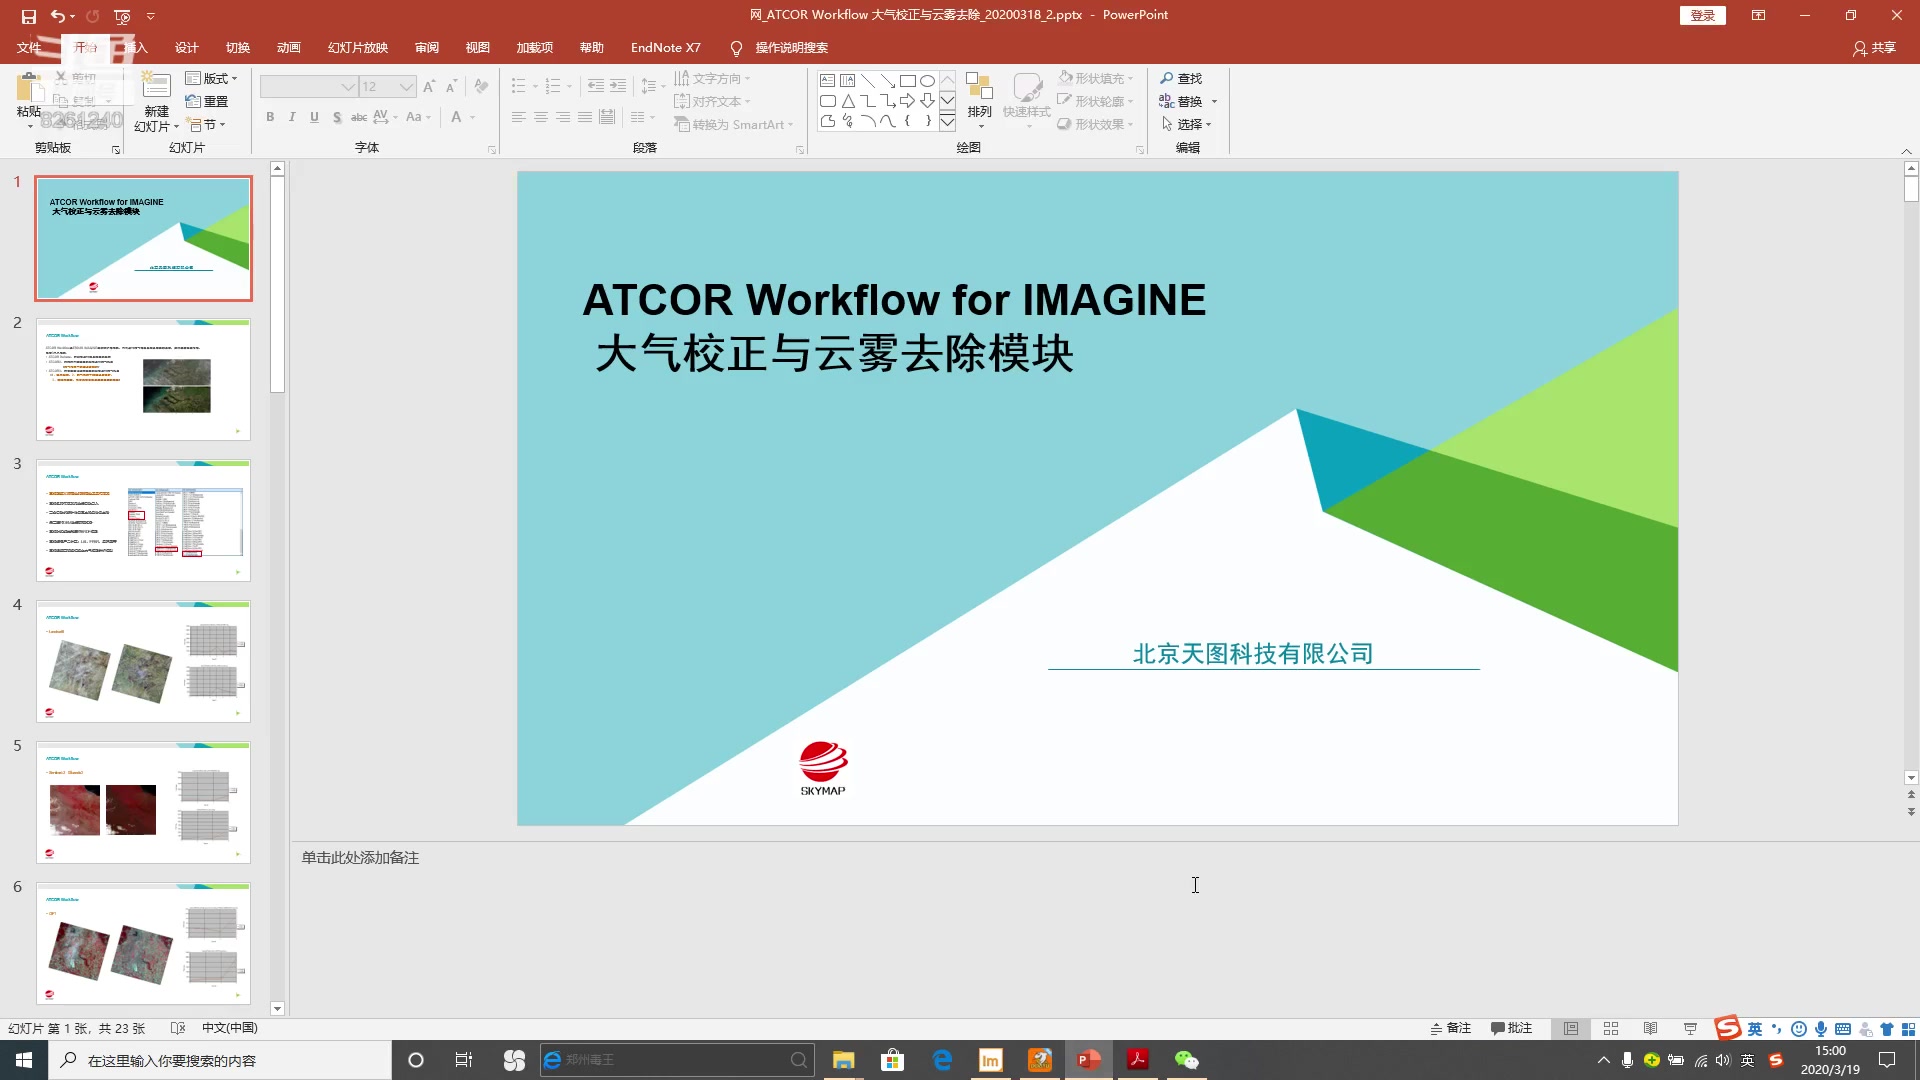The image size is (1920, 1080).
Task: Click the increase indent level icon
Action: pos(618,86)
